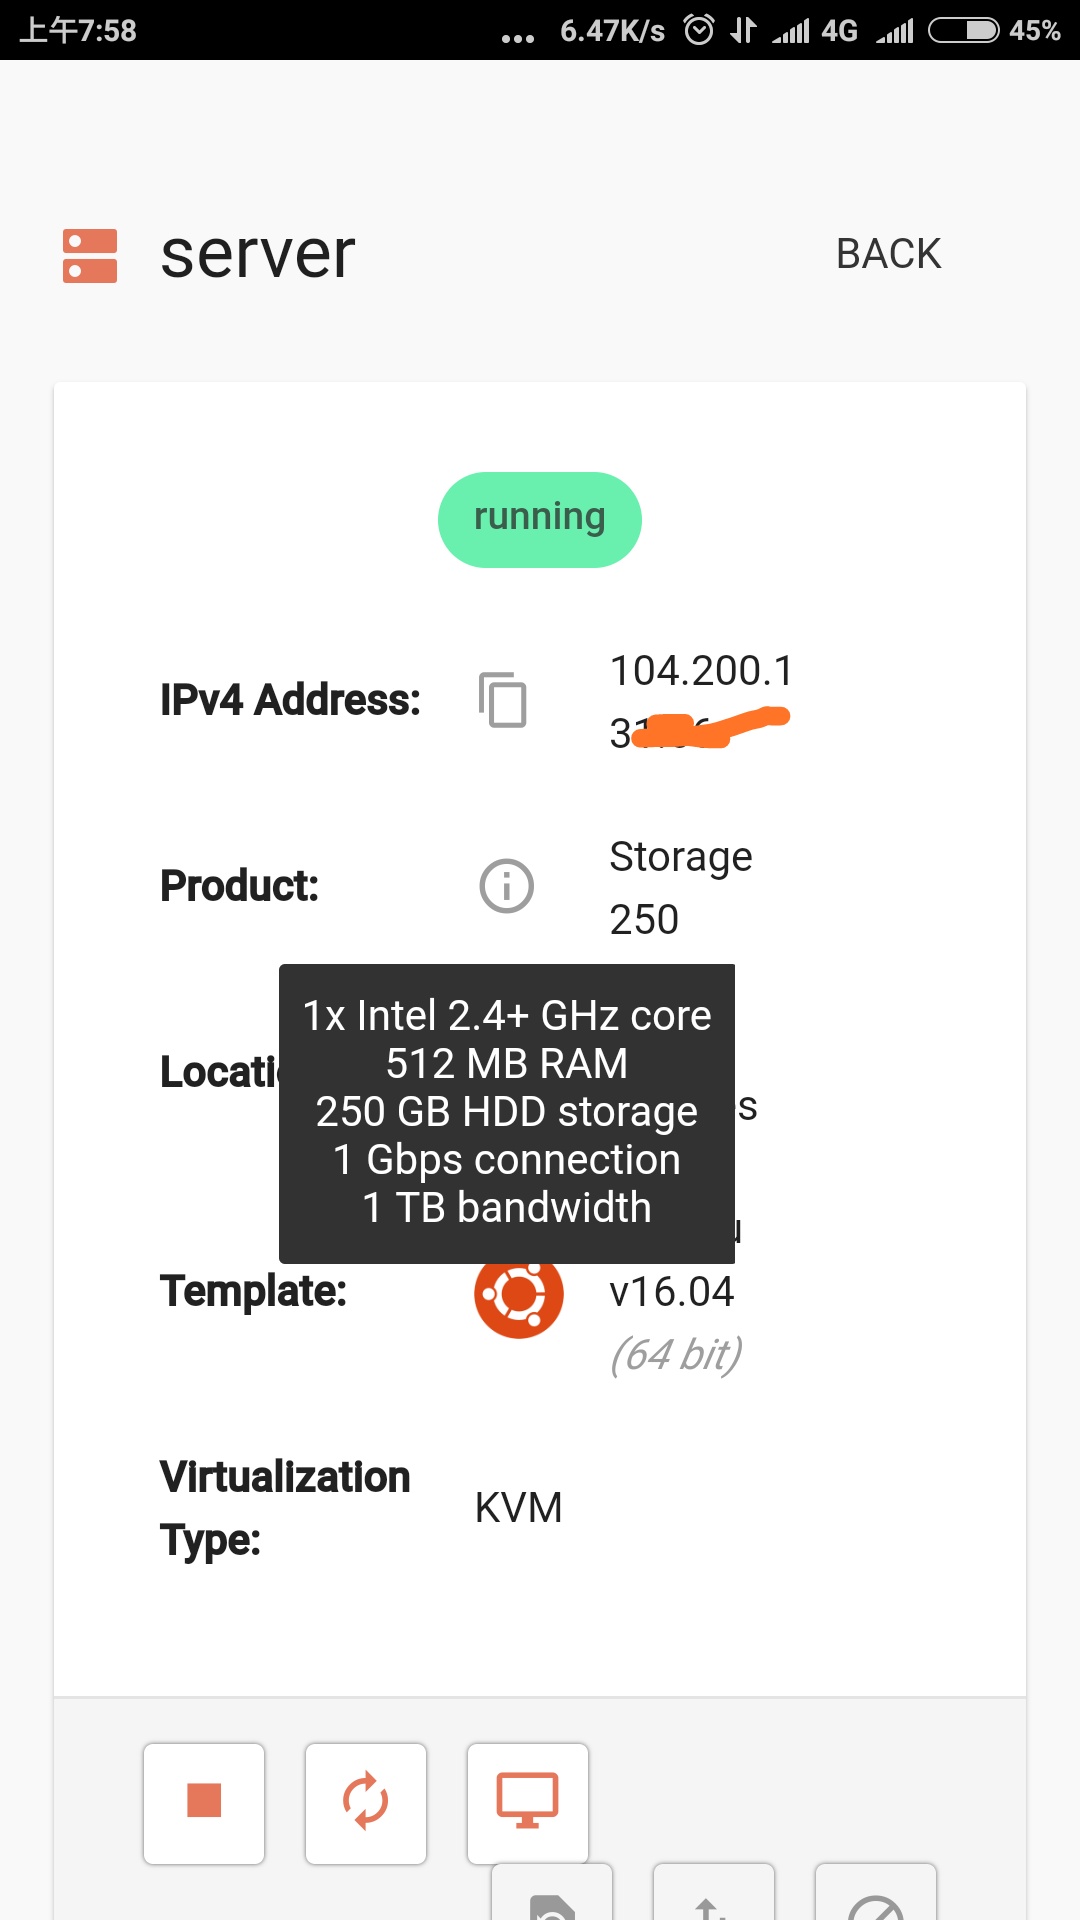Click the reinstall file icon button

(x=552, y=1897)
